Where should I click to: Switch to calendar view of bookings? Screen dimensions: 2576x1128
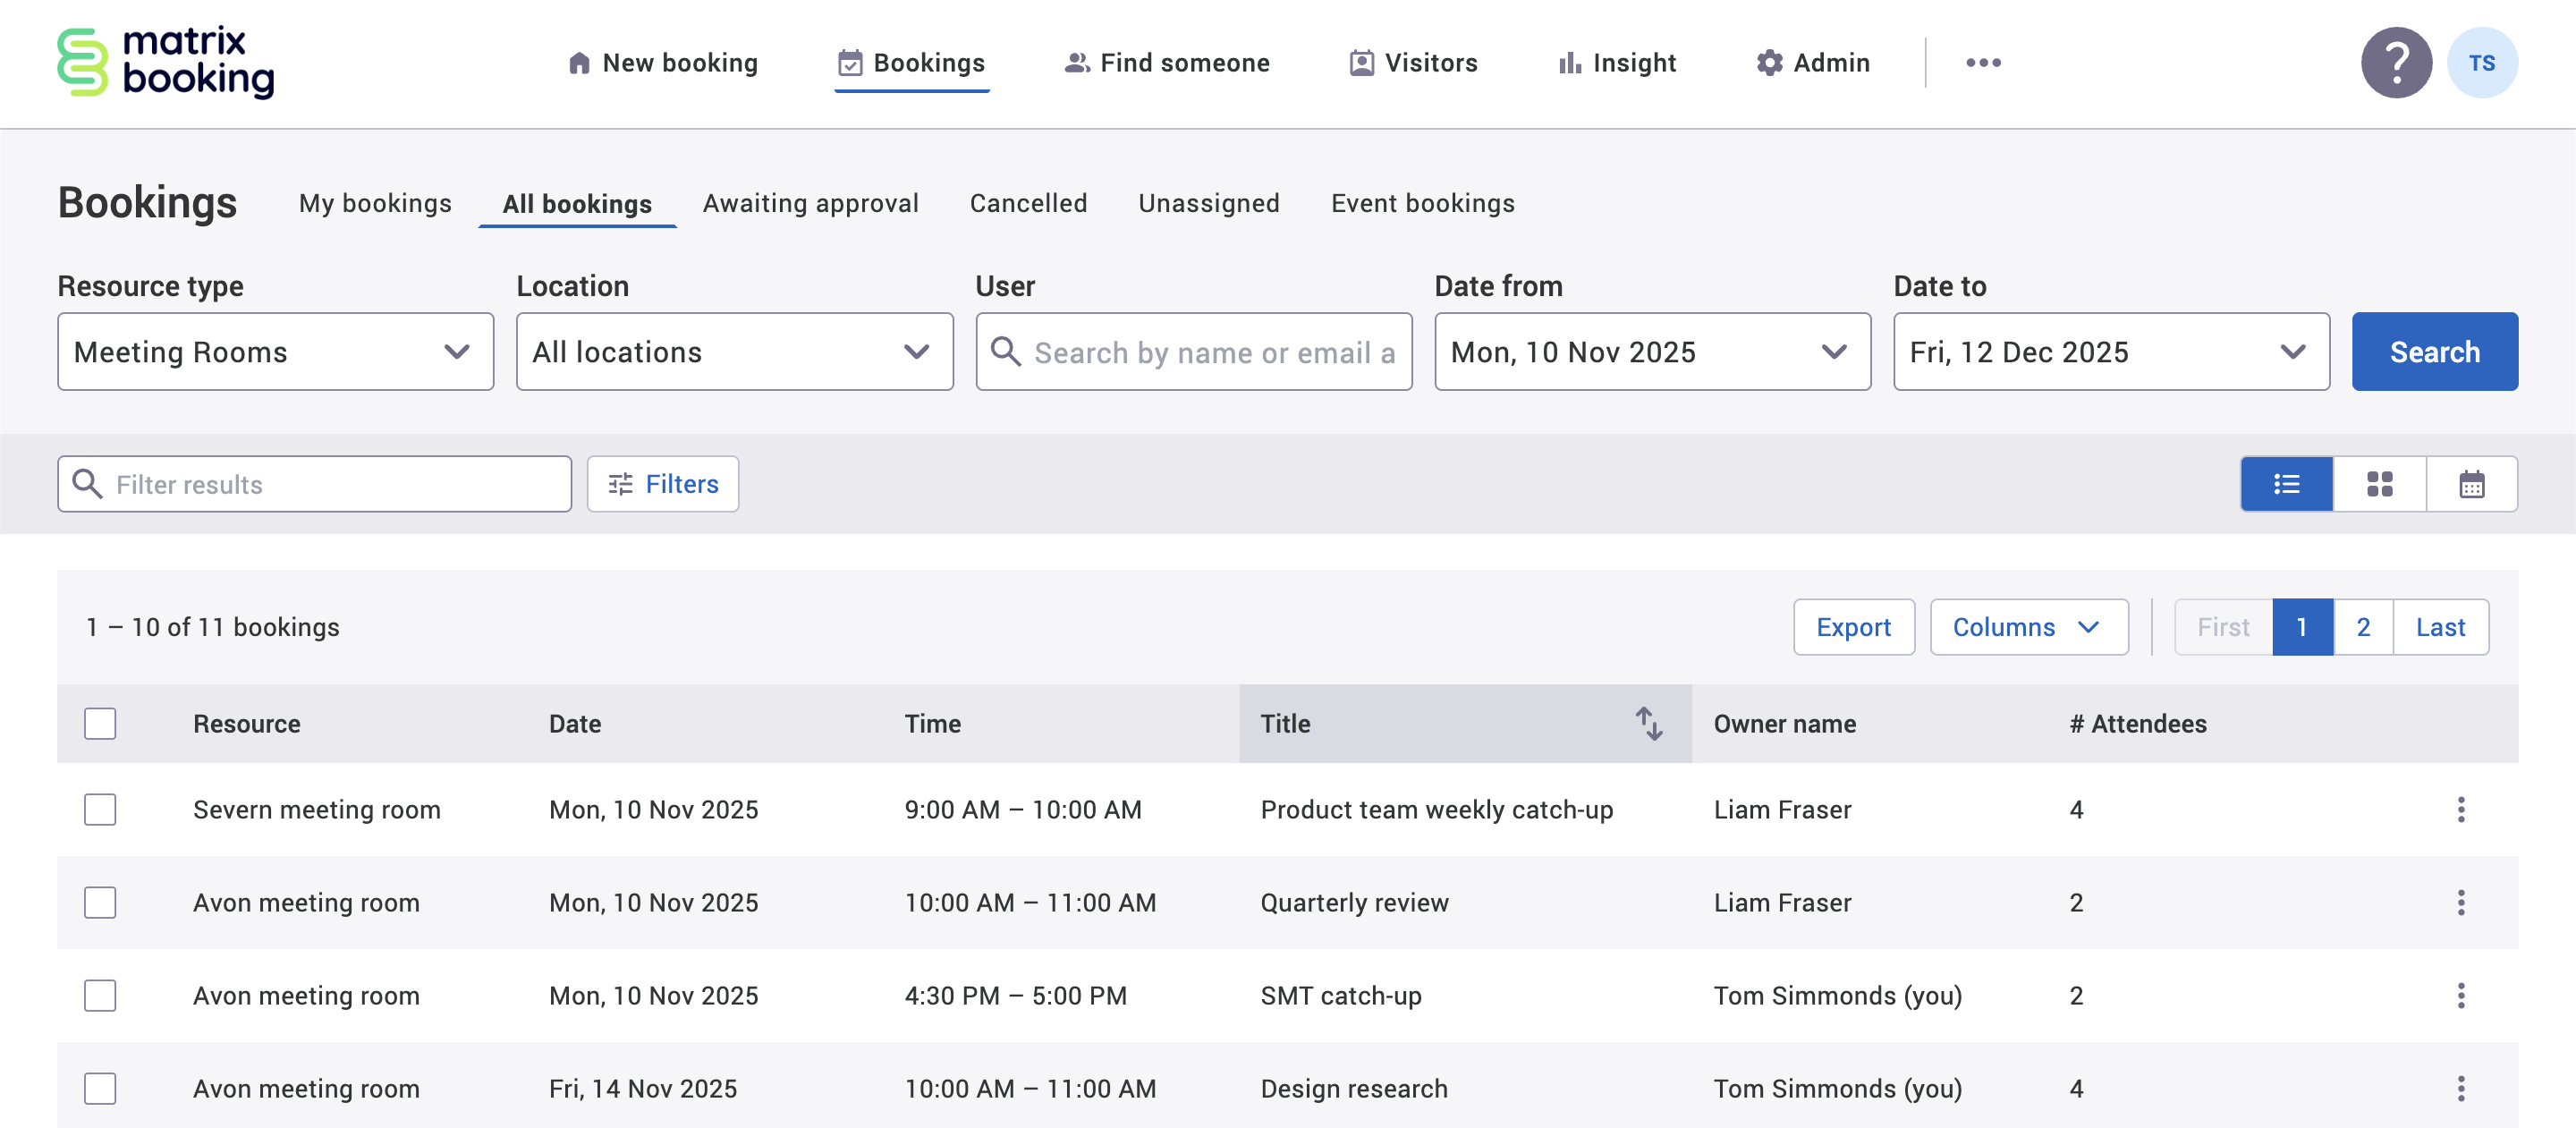click(2471, 484)
